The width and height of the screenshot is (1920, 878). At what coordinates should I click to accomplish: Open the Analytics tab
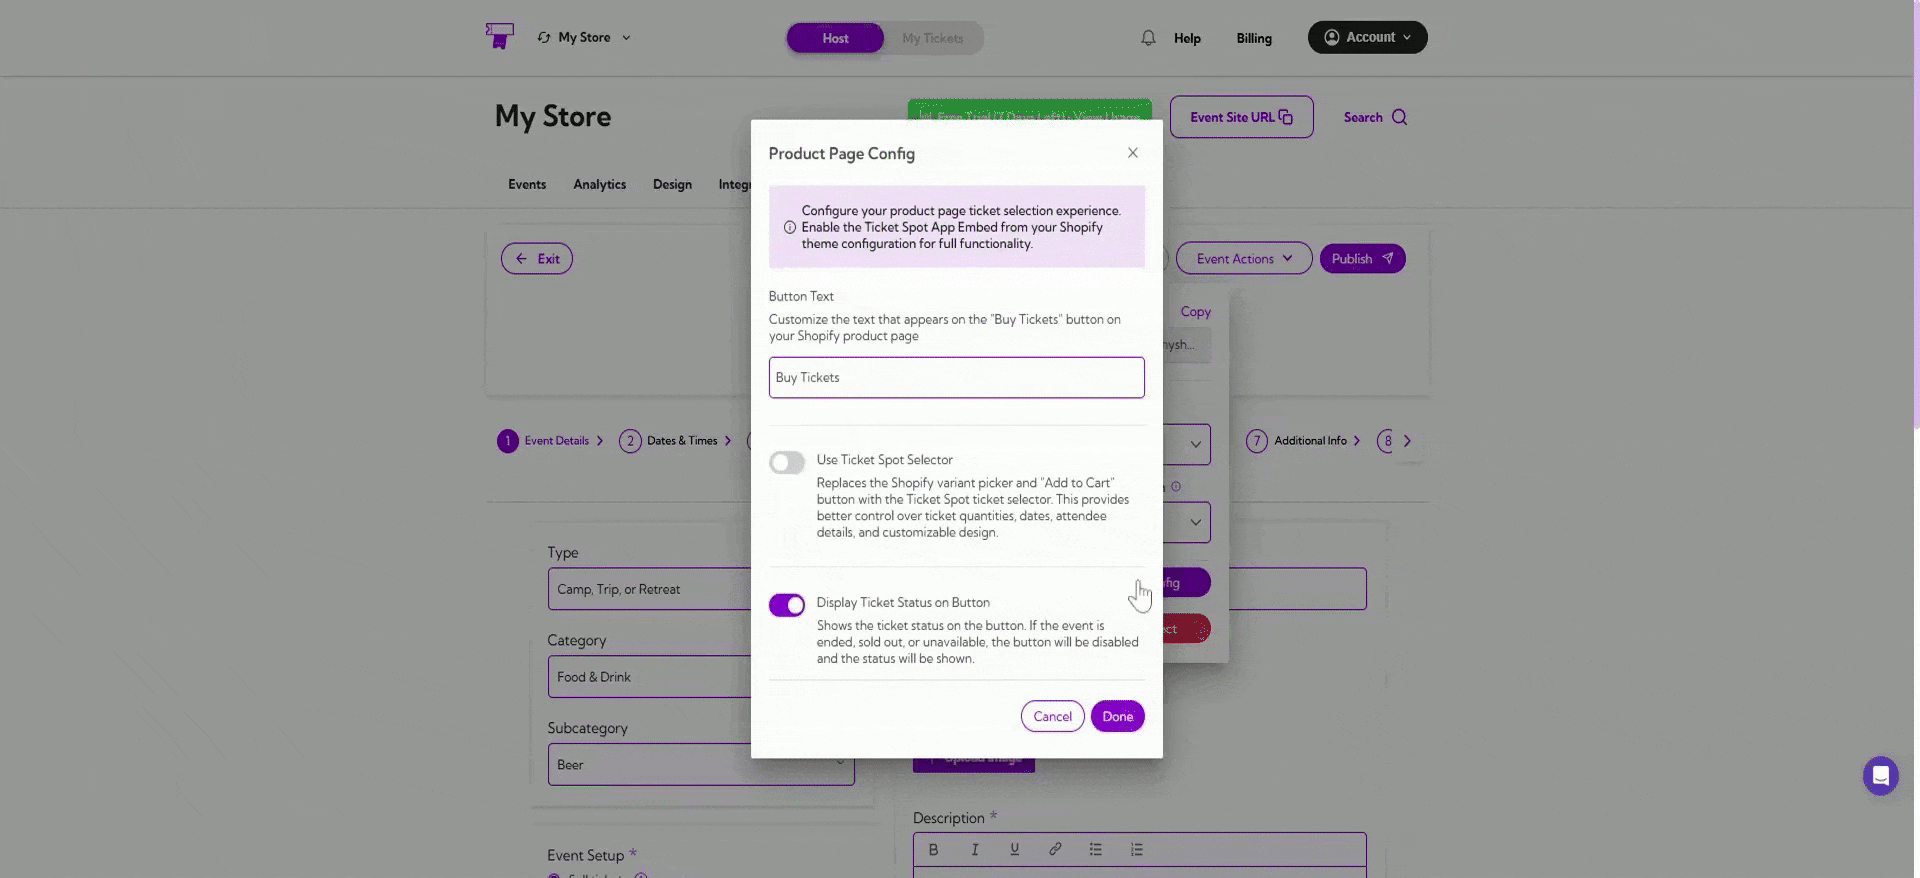600,184
